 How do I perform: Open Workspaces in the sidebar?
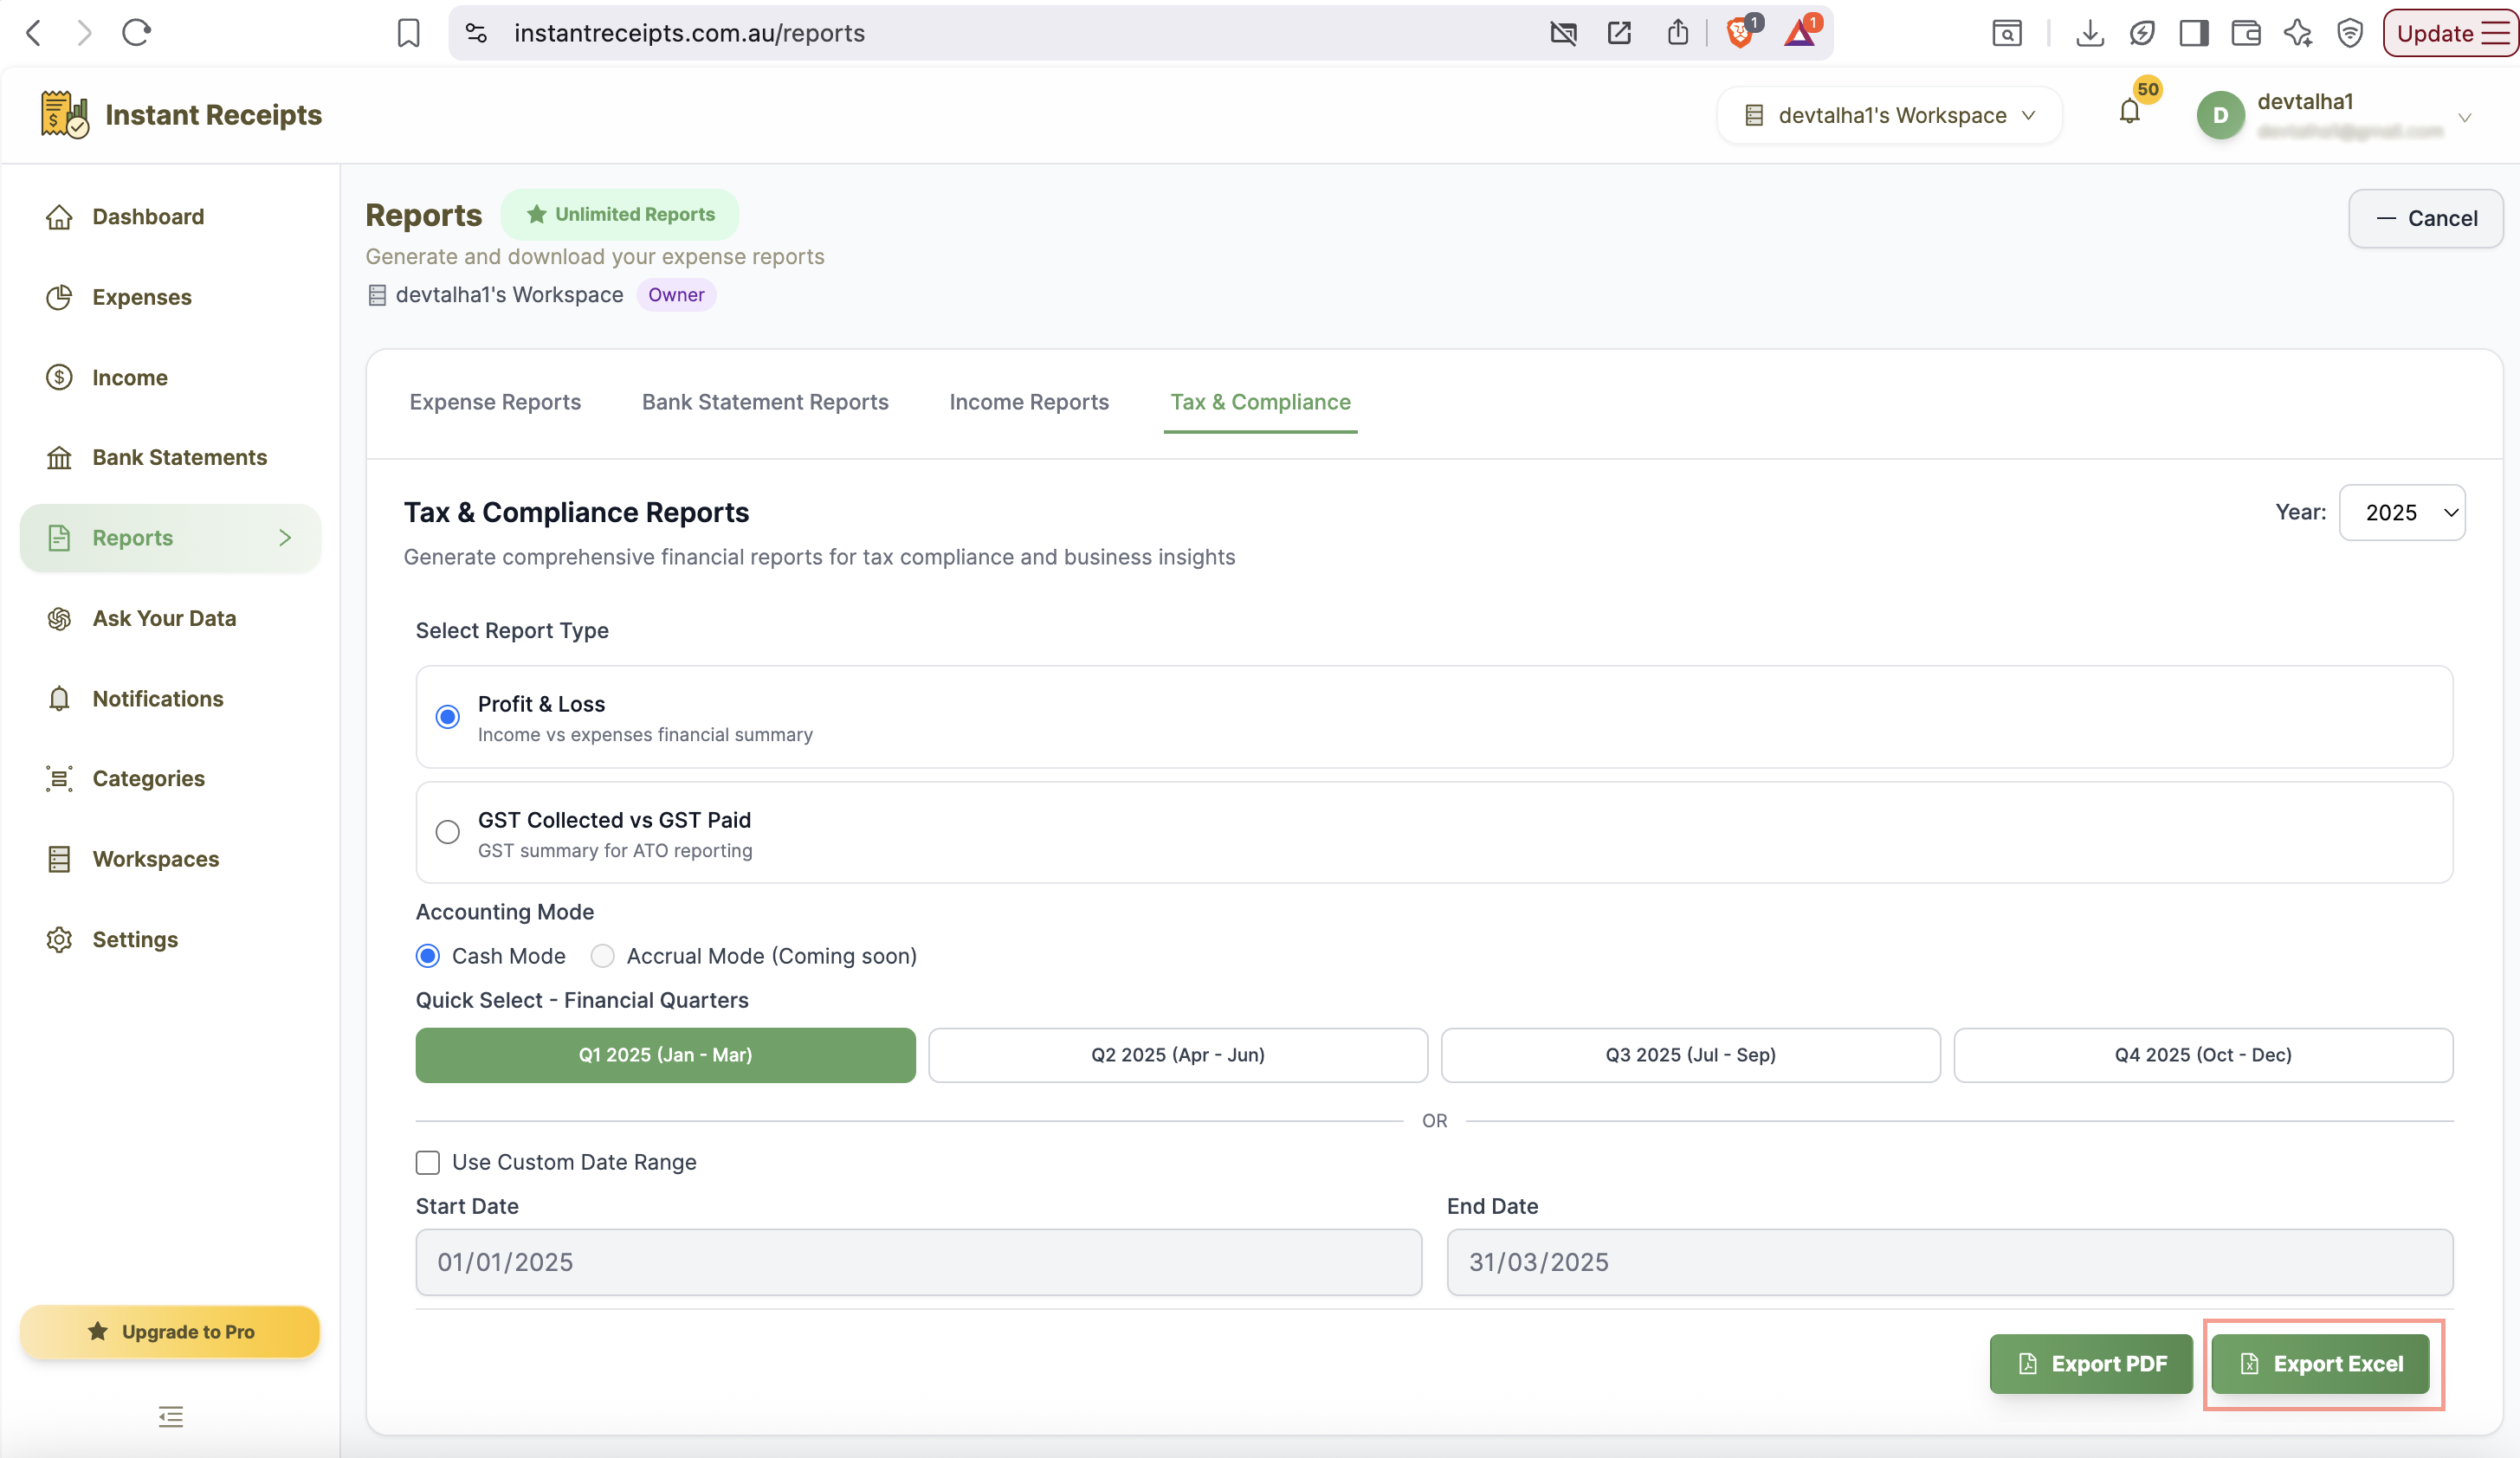[170, 859]
